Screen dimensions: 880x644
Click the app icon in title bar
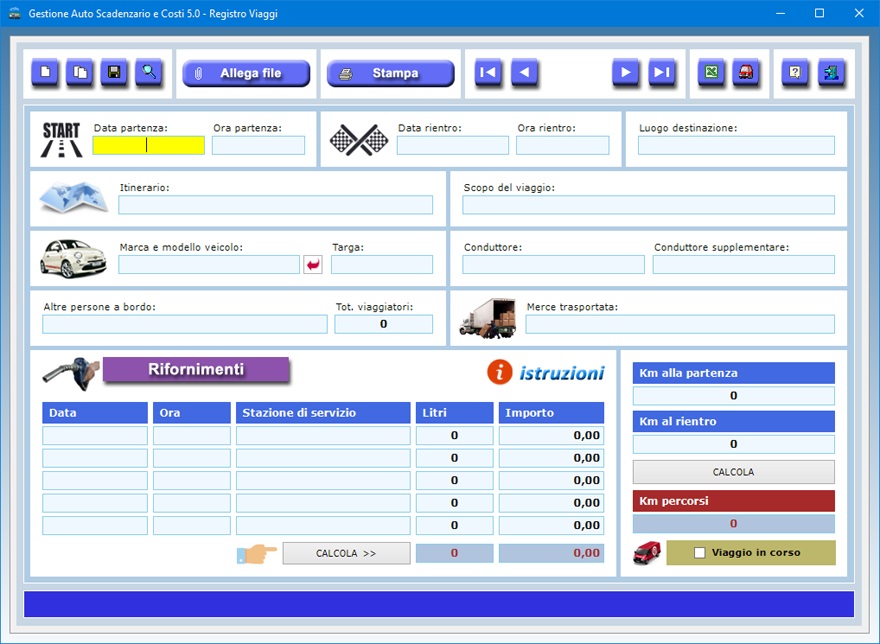point(14,13)
